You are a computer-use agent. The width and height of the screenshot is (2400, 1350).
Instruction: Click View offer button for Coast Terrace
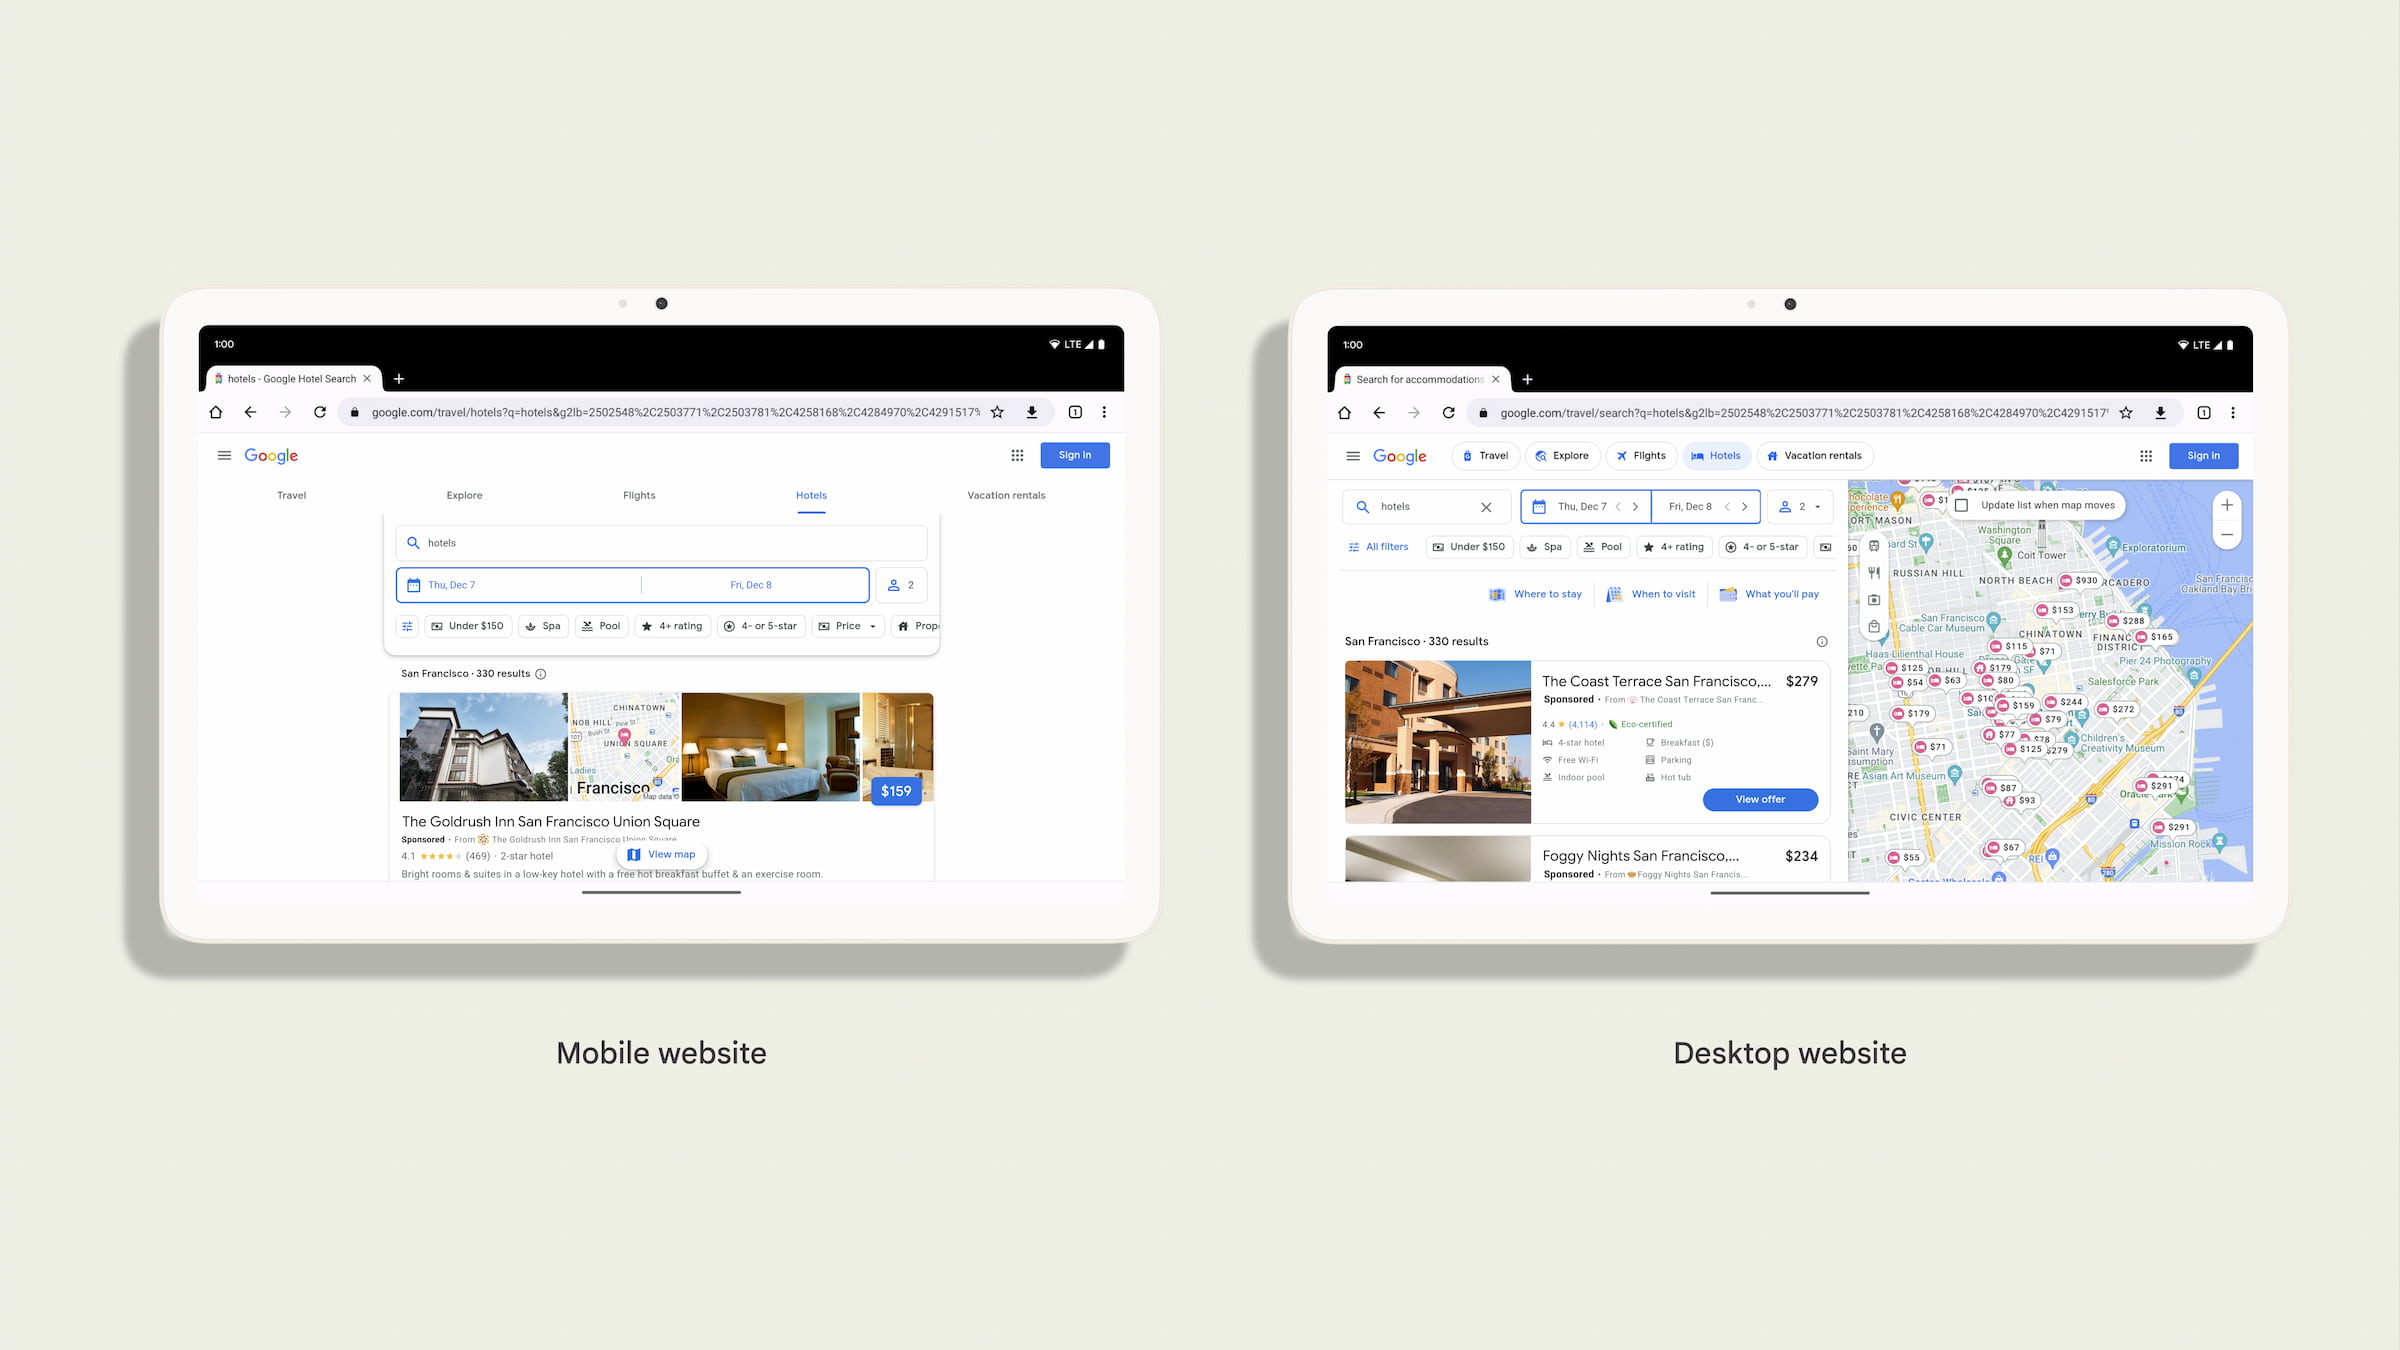pyautogui.click(x=1760, y=799)
